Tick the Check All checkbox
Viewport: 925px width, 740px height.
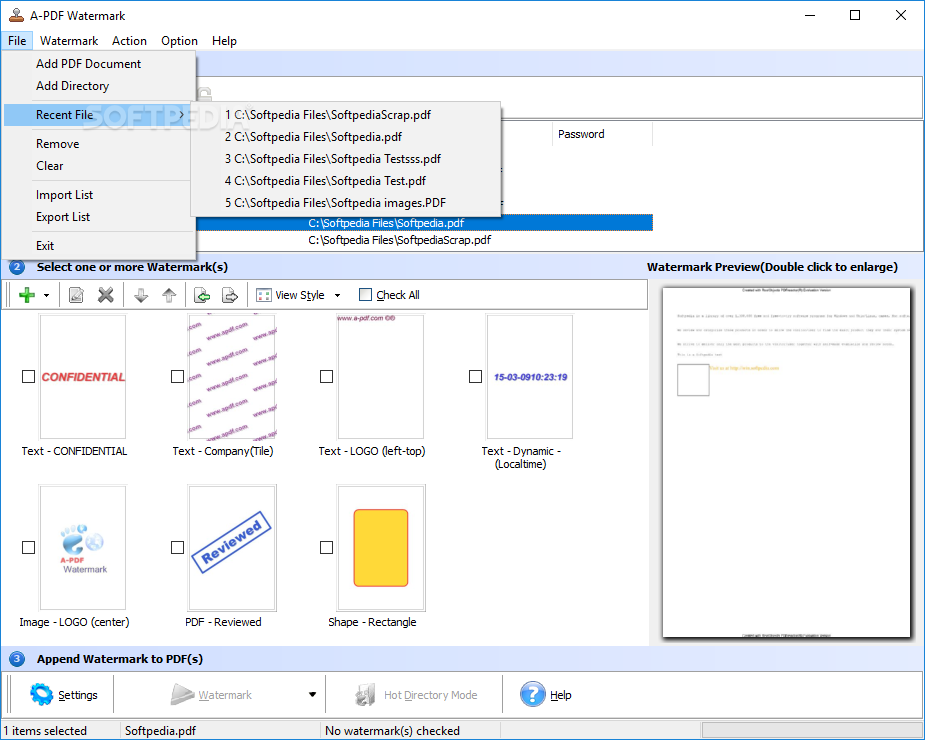point(365,294)
